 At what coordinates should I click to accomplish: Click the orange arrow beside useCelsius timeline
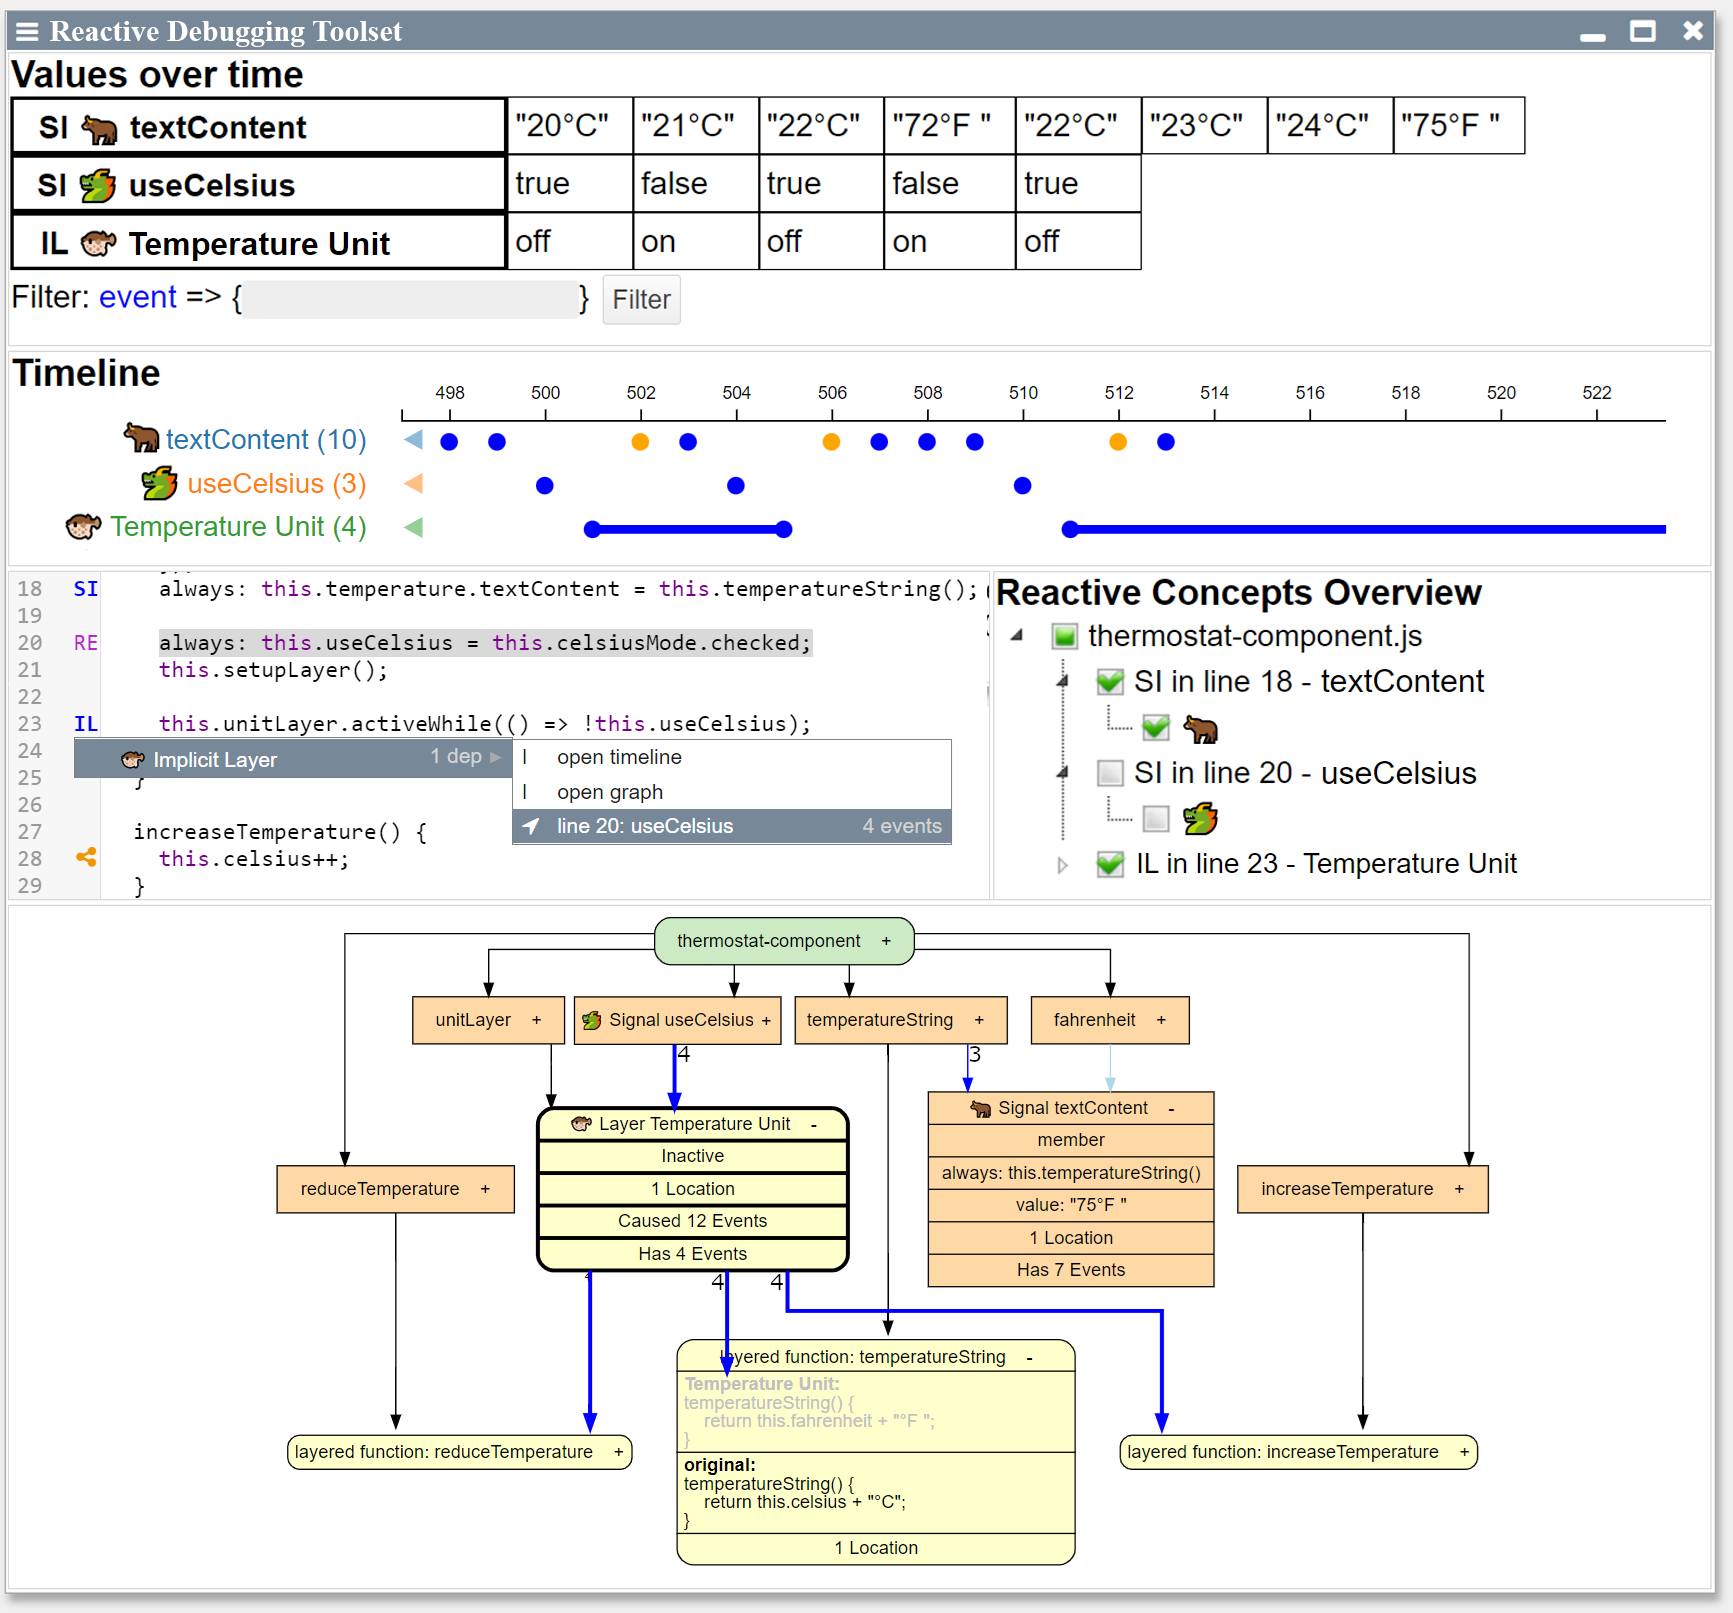(413, 484)
